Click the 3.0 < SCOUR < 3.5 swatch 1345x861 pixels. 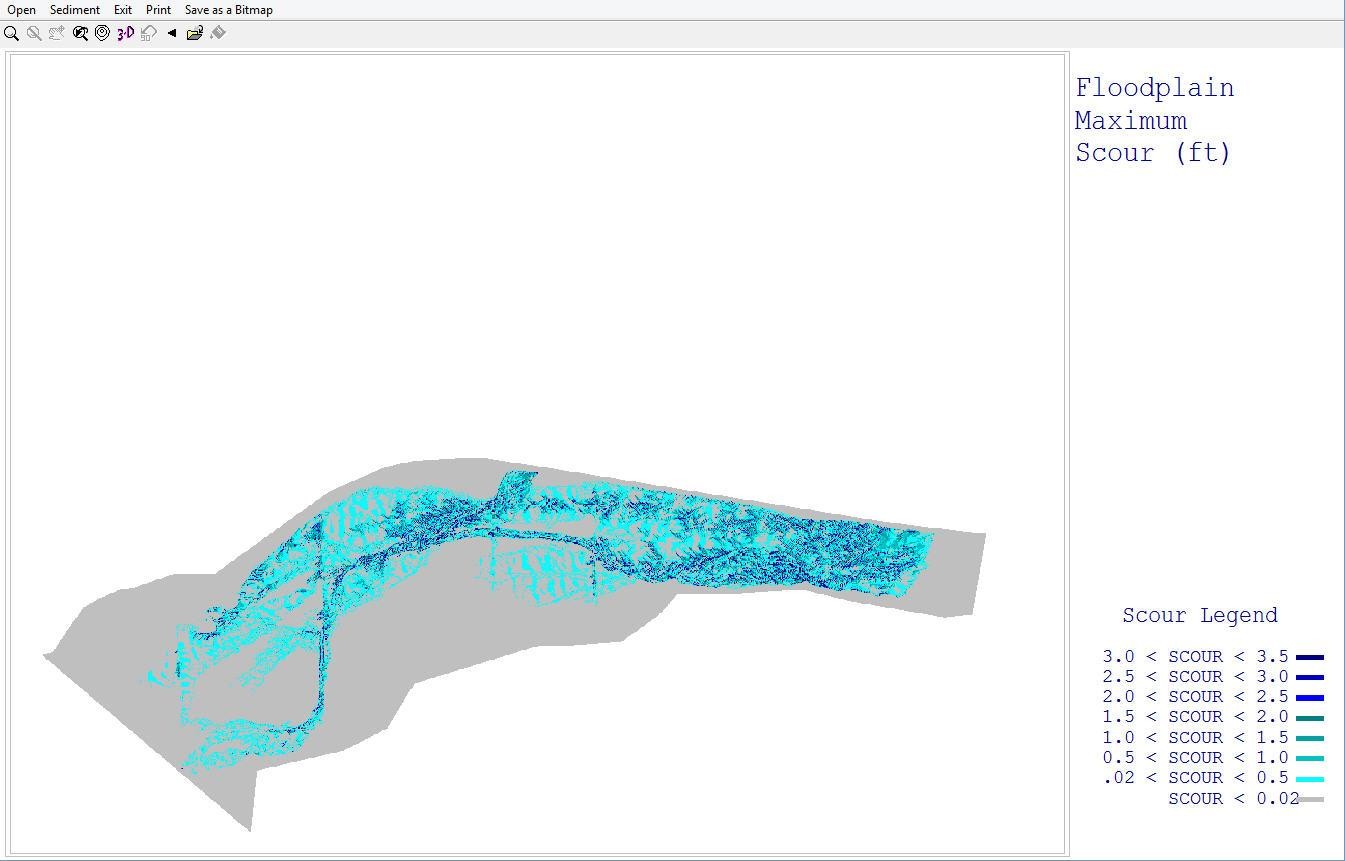click(x=1310, y=658)
